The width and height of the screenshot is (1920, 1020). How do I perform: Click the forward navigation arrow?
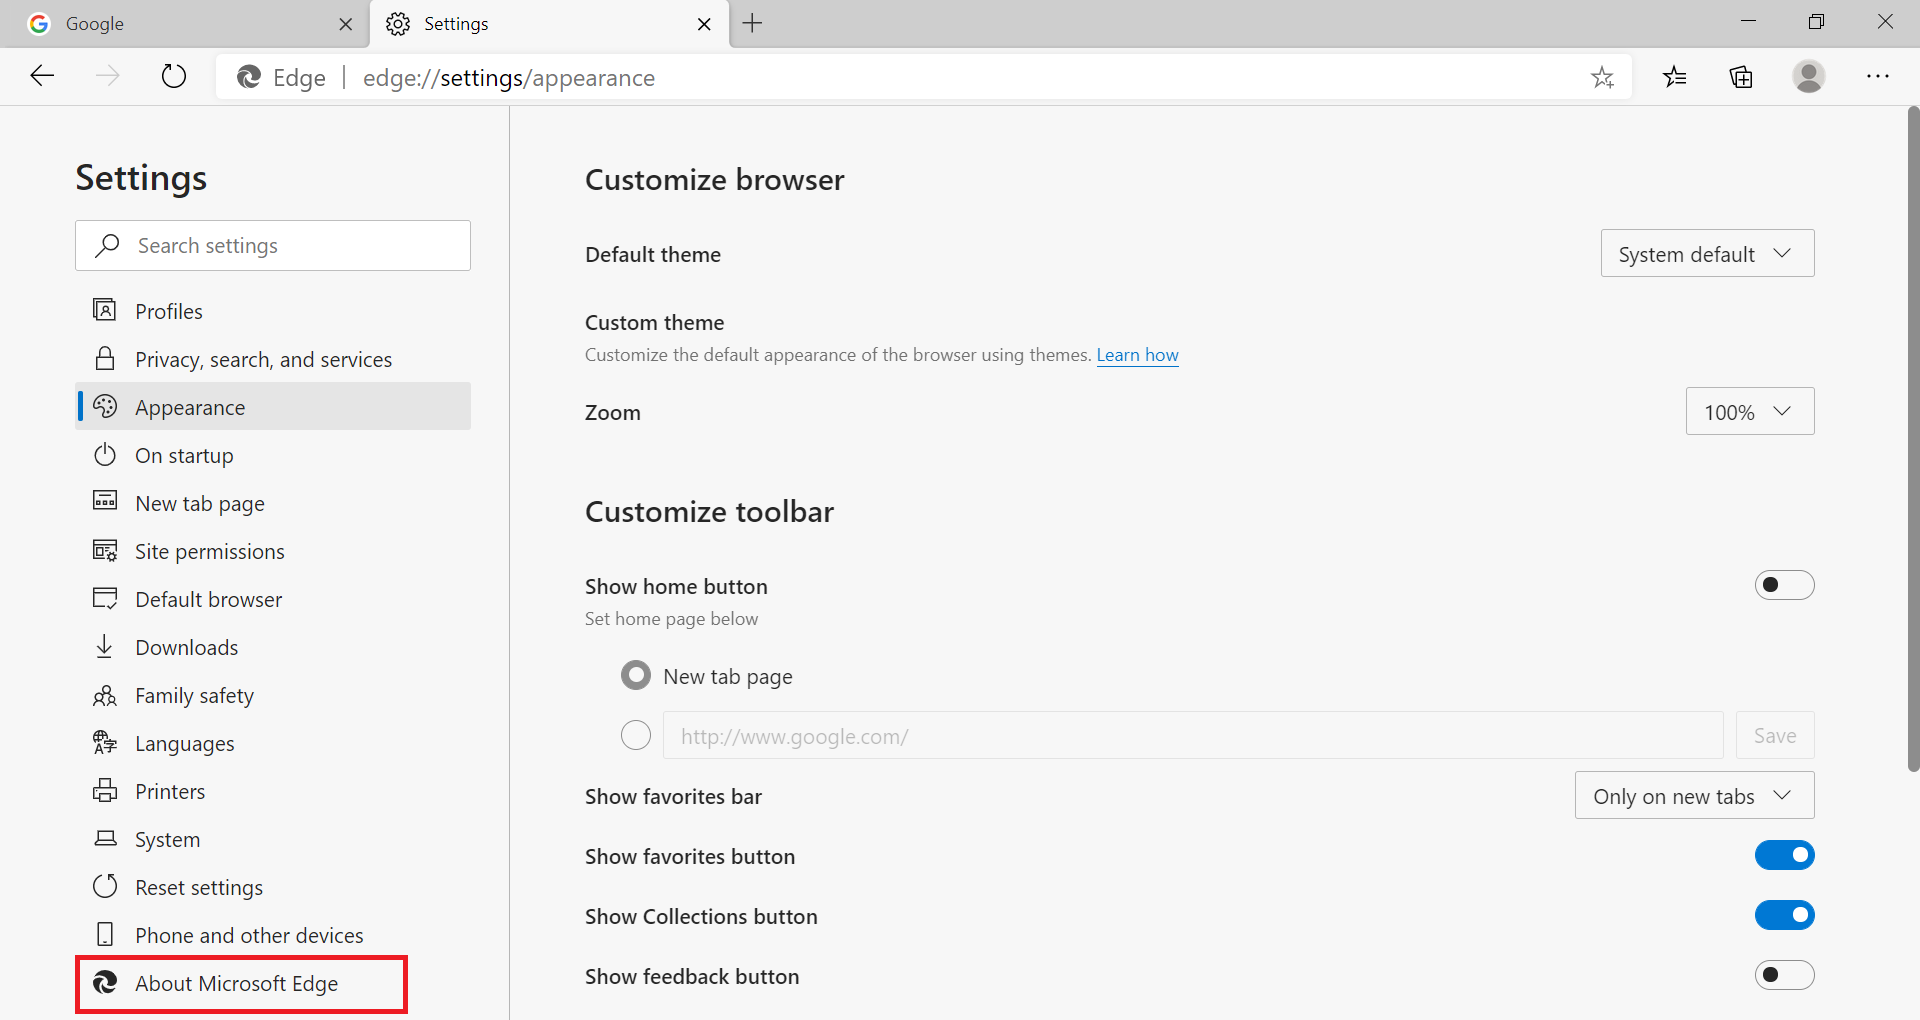coord(108,76)
